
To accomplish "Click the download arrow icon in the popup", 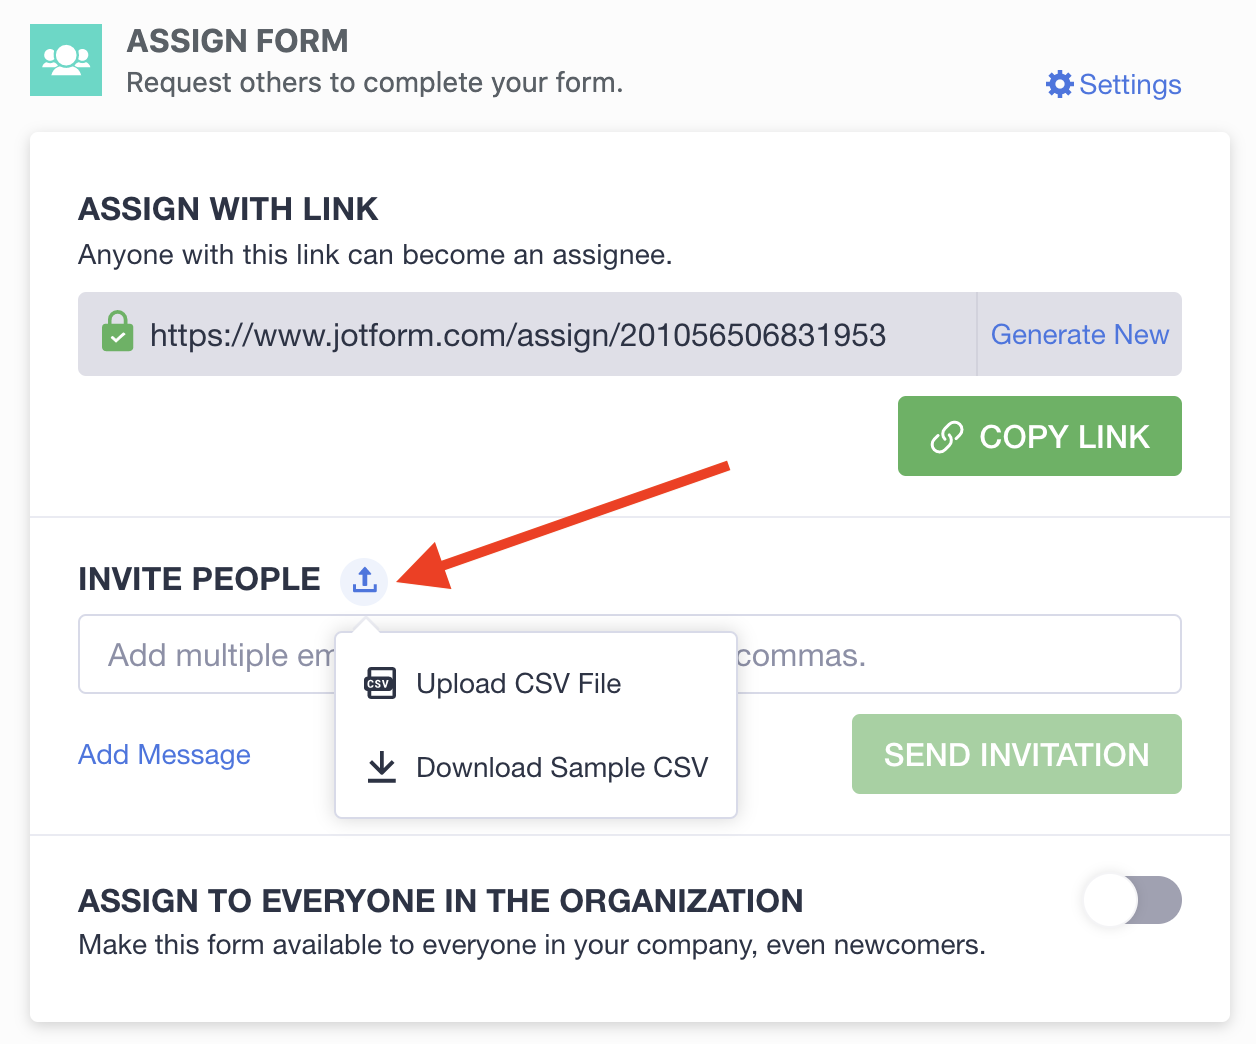I will tap(381, 767).
